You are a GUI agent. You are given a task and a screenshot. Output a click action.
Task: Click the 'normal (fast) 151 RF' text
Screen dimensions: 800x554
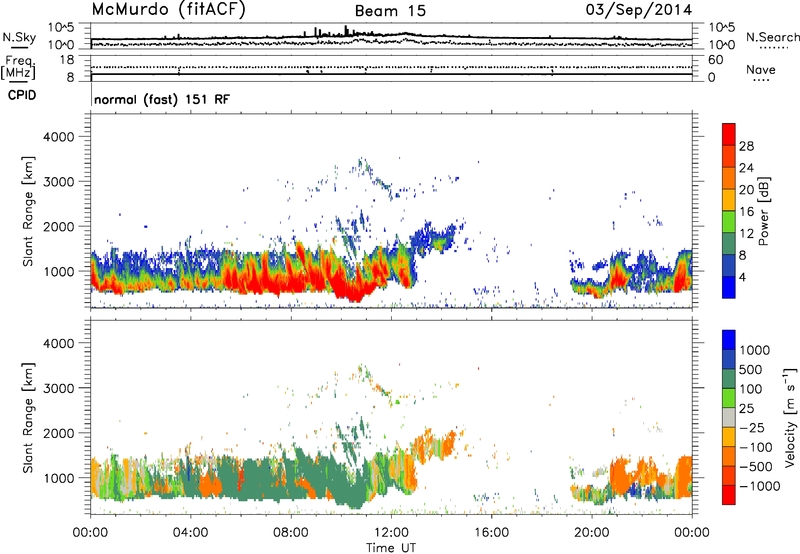click(x=162, y=99)
